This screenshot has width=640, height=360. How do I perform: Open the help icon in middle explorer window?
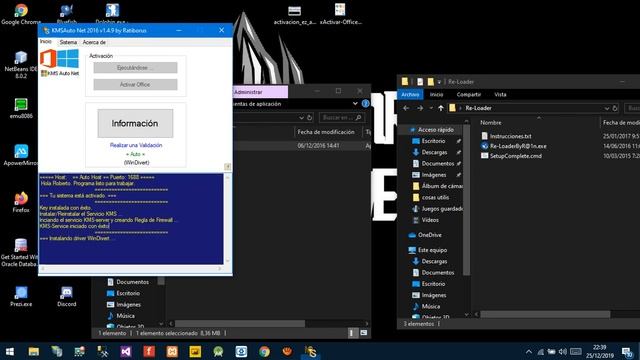(365, 104)
